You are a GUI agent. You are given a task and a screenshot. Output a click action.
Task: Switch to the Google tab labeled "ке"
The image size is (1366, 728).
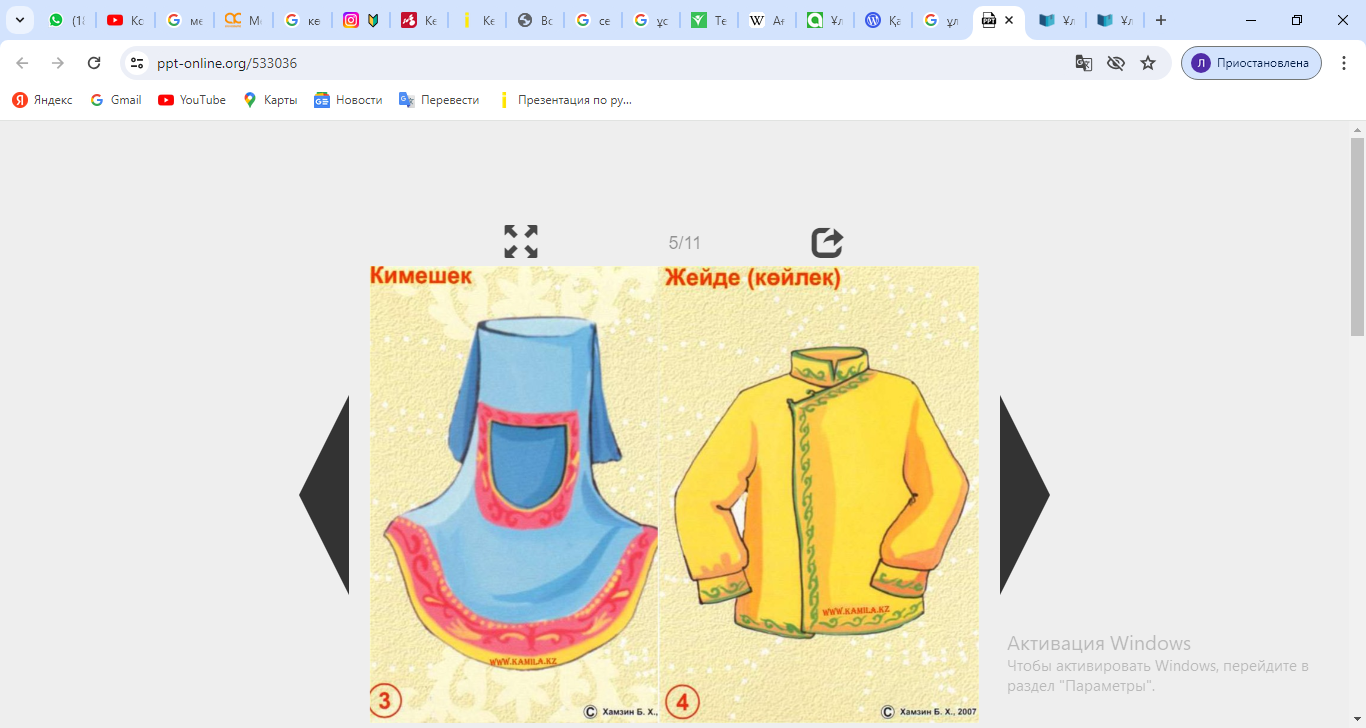[x=303, y=20]
